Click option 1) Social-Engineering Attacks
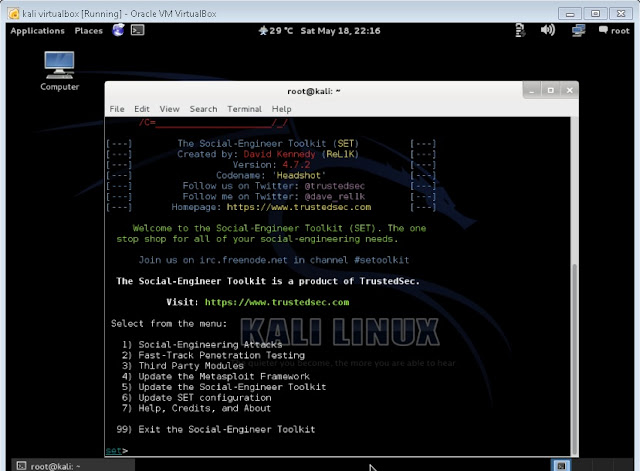640x471 pixels. pyautogui.click(x=202, y=344)
